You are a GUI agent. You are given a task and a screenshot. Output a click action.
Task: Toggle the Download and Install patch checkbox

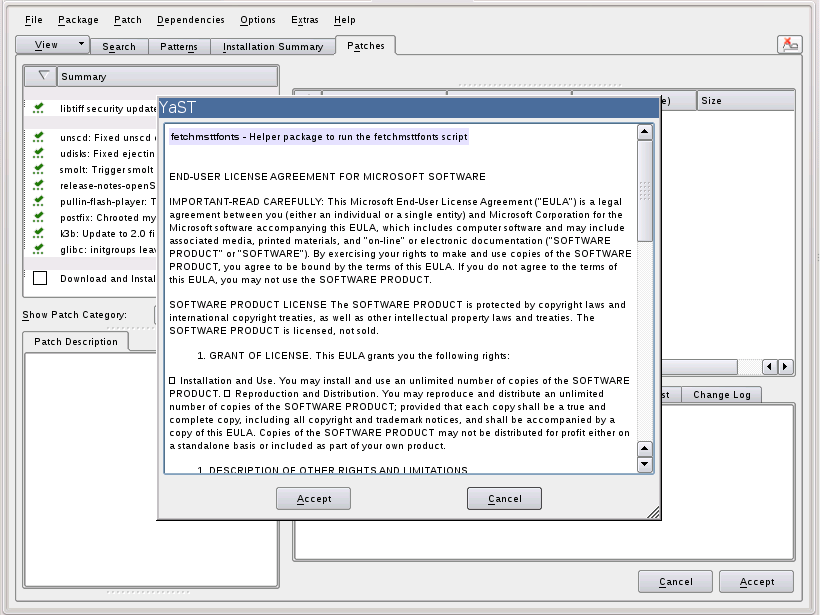40,278
